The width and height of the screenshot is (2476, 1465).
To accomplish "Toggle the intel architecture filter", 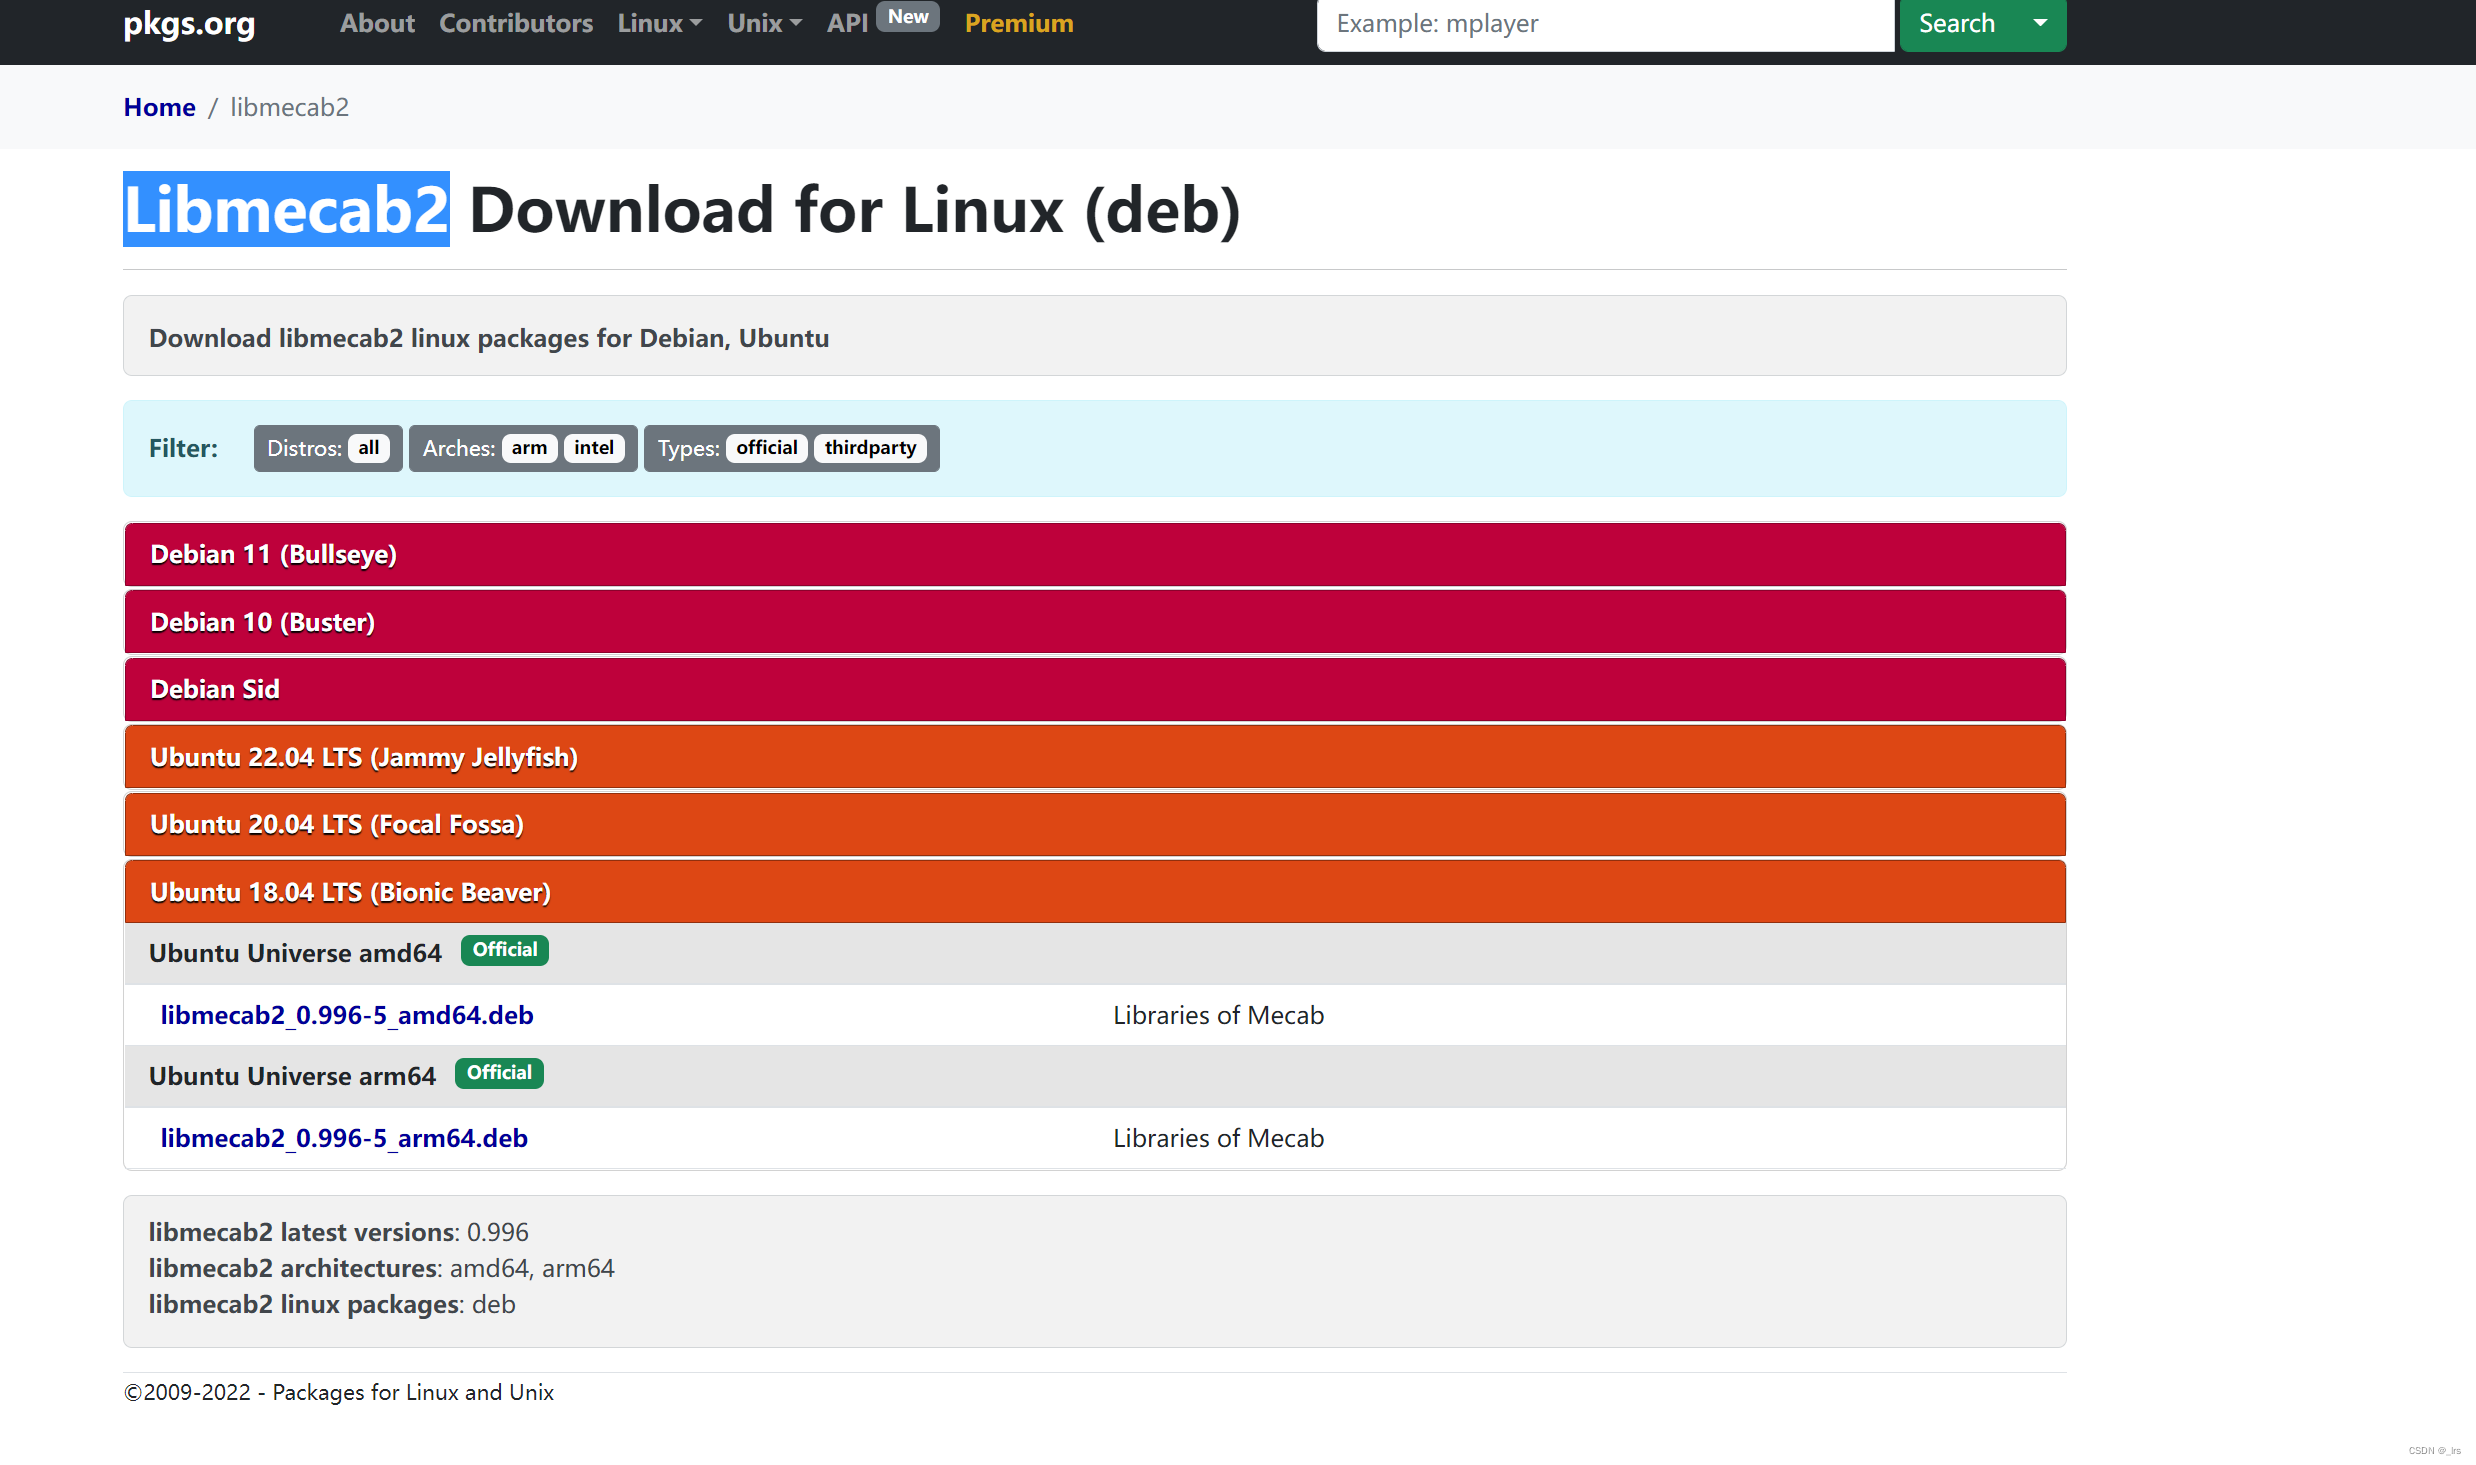I will (x=594, y=448).
